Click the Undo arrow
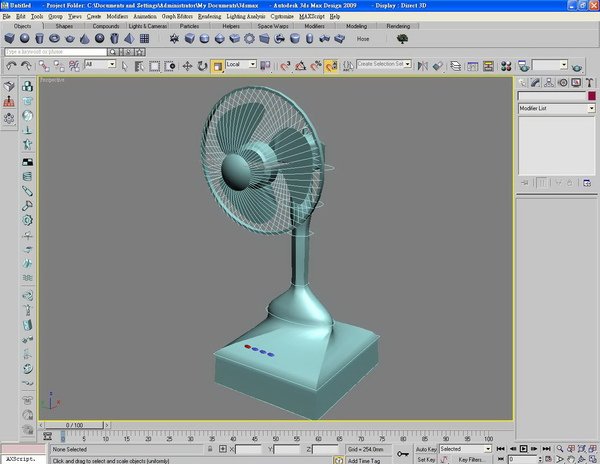 [11, 66]
